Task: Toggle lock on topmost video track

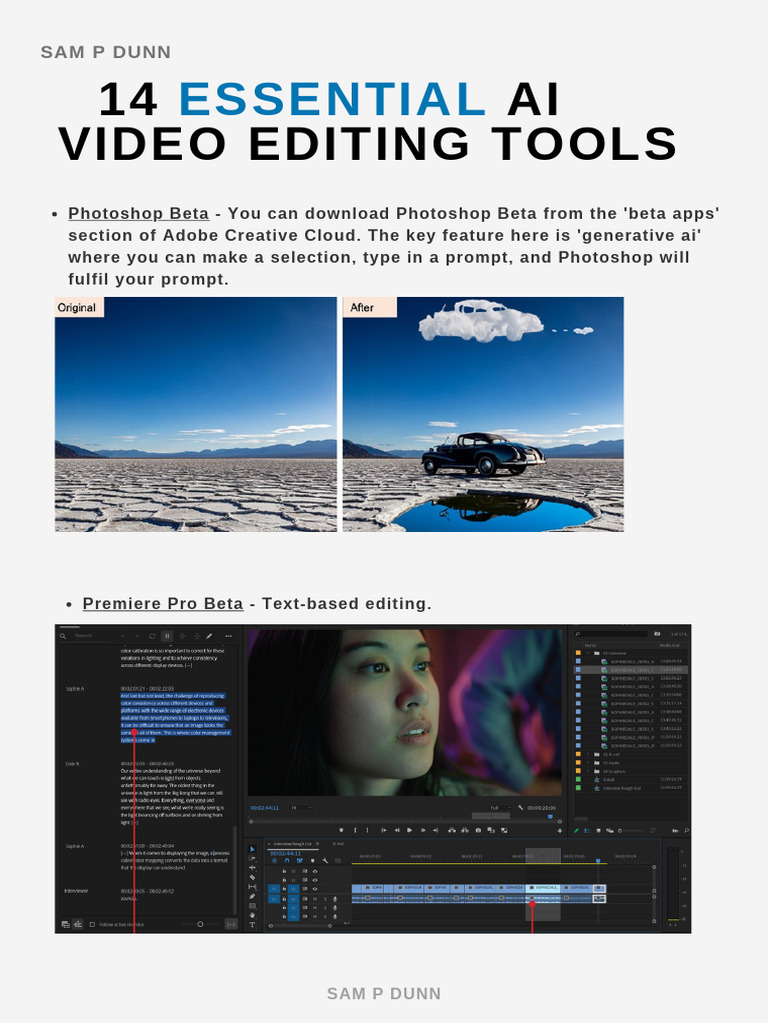Action: pos(284,871)
